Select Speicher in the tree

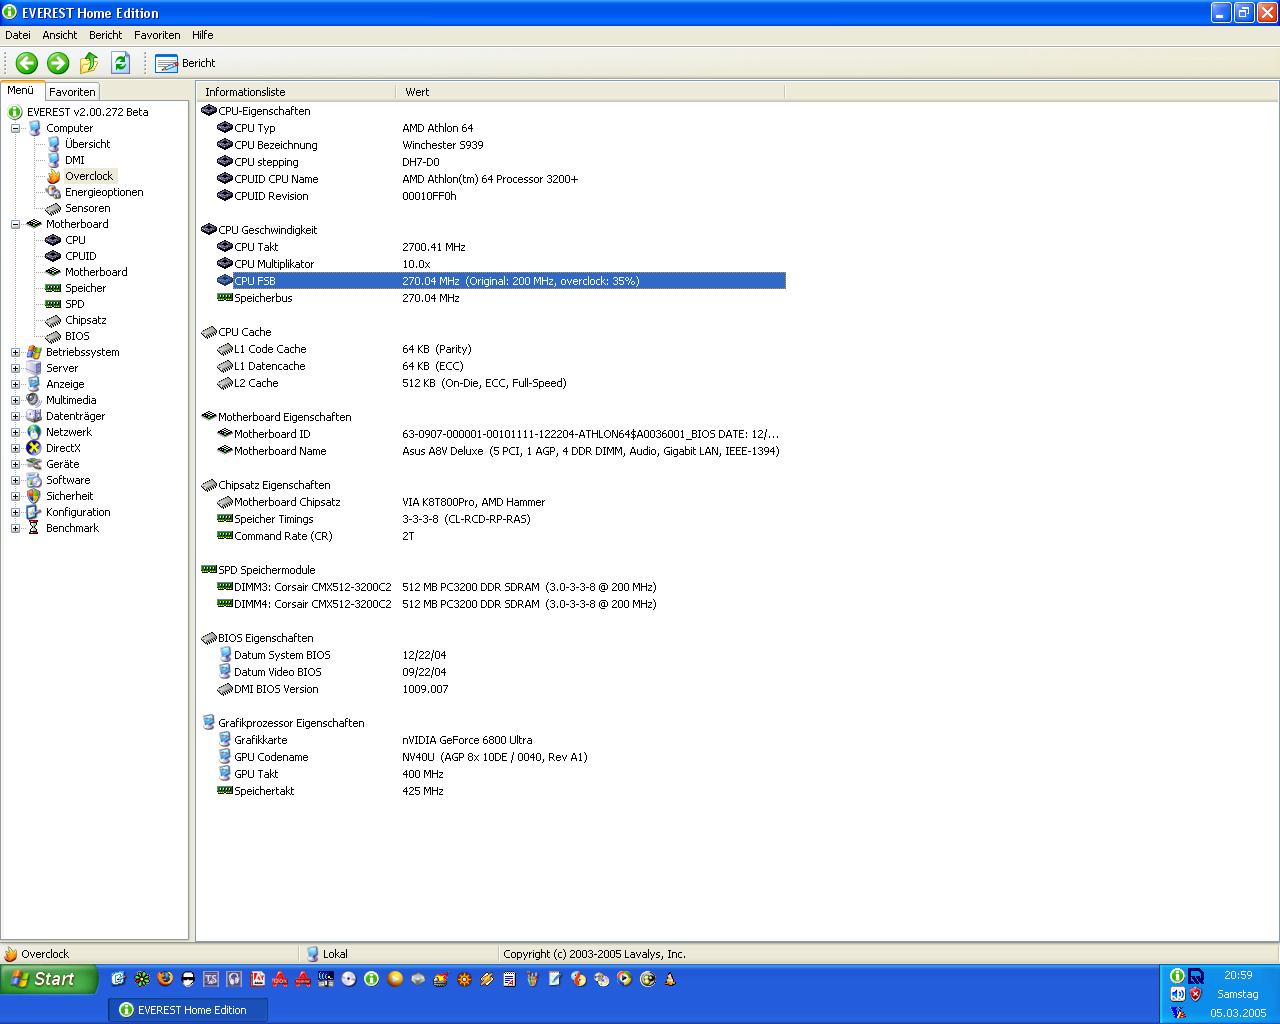(85, 288)
